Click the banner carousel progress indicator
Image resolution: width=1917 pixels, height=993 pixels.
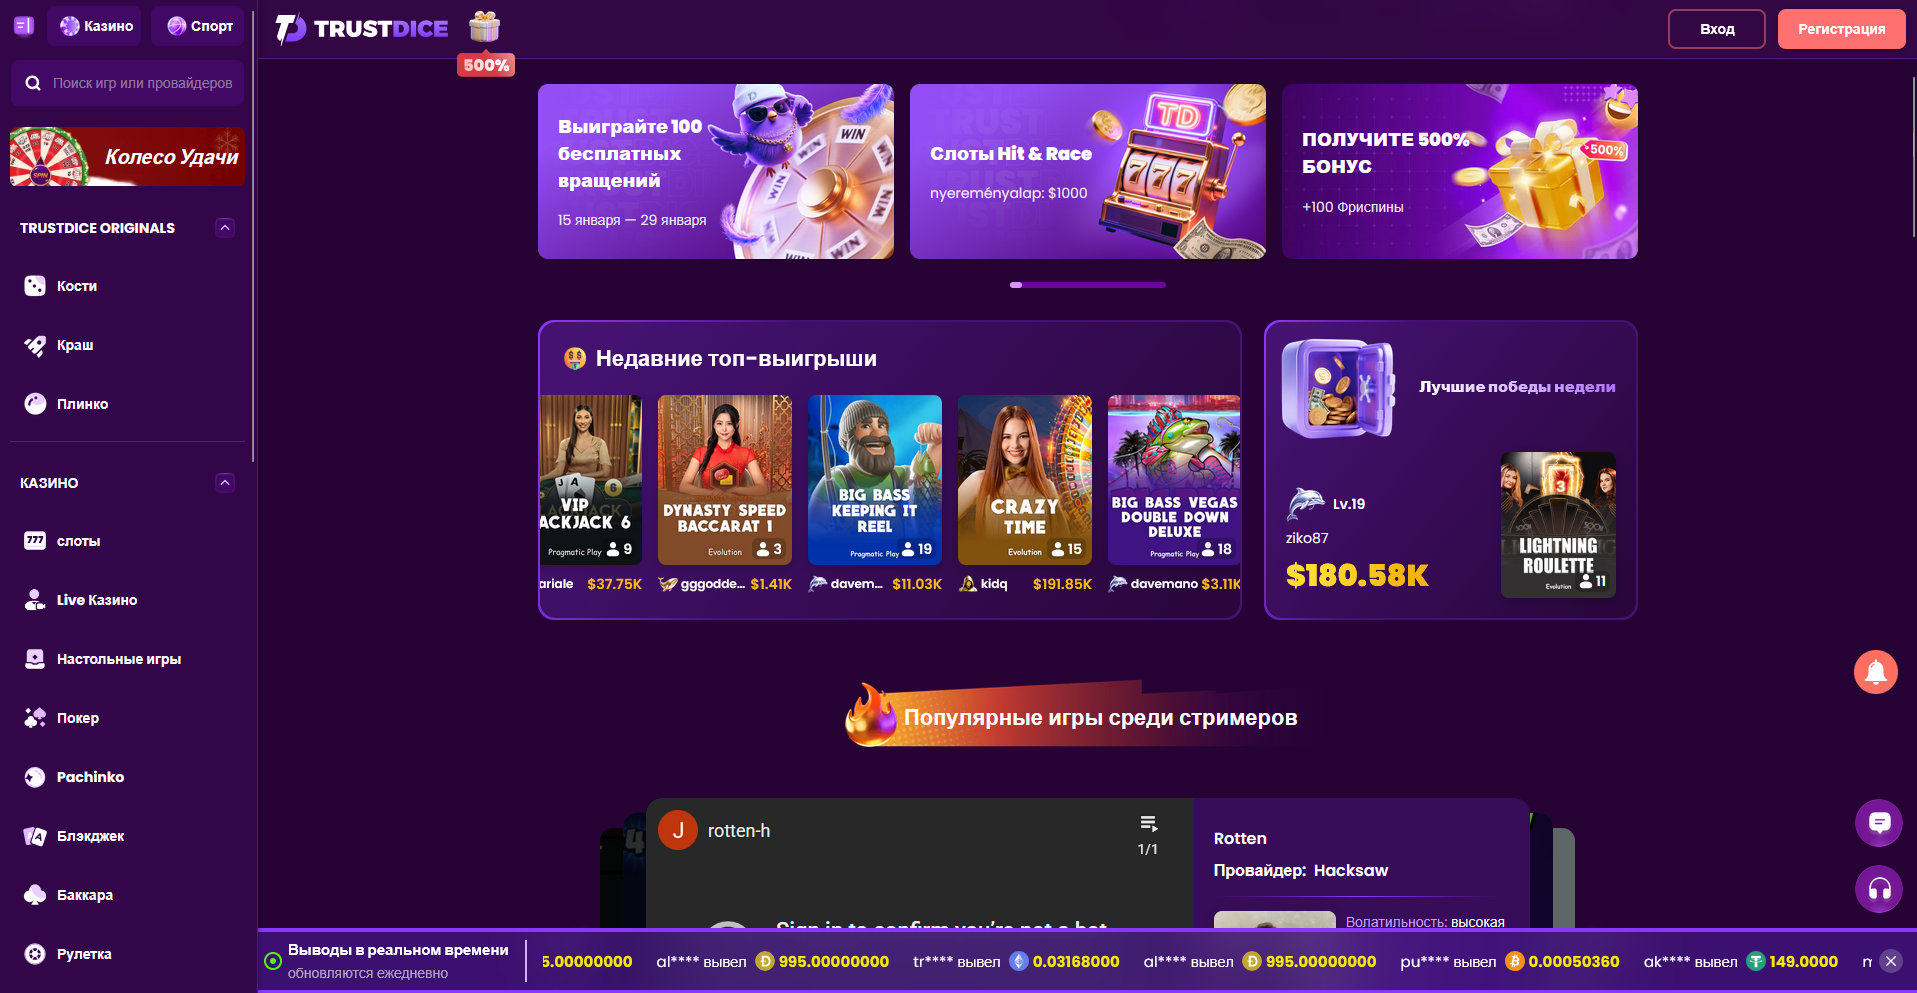point(1088,285)
